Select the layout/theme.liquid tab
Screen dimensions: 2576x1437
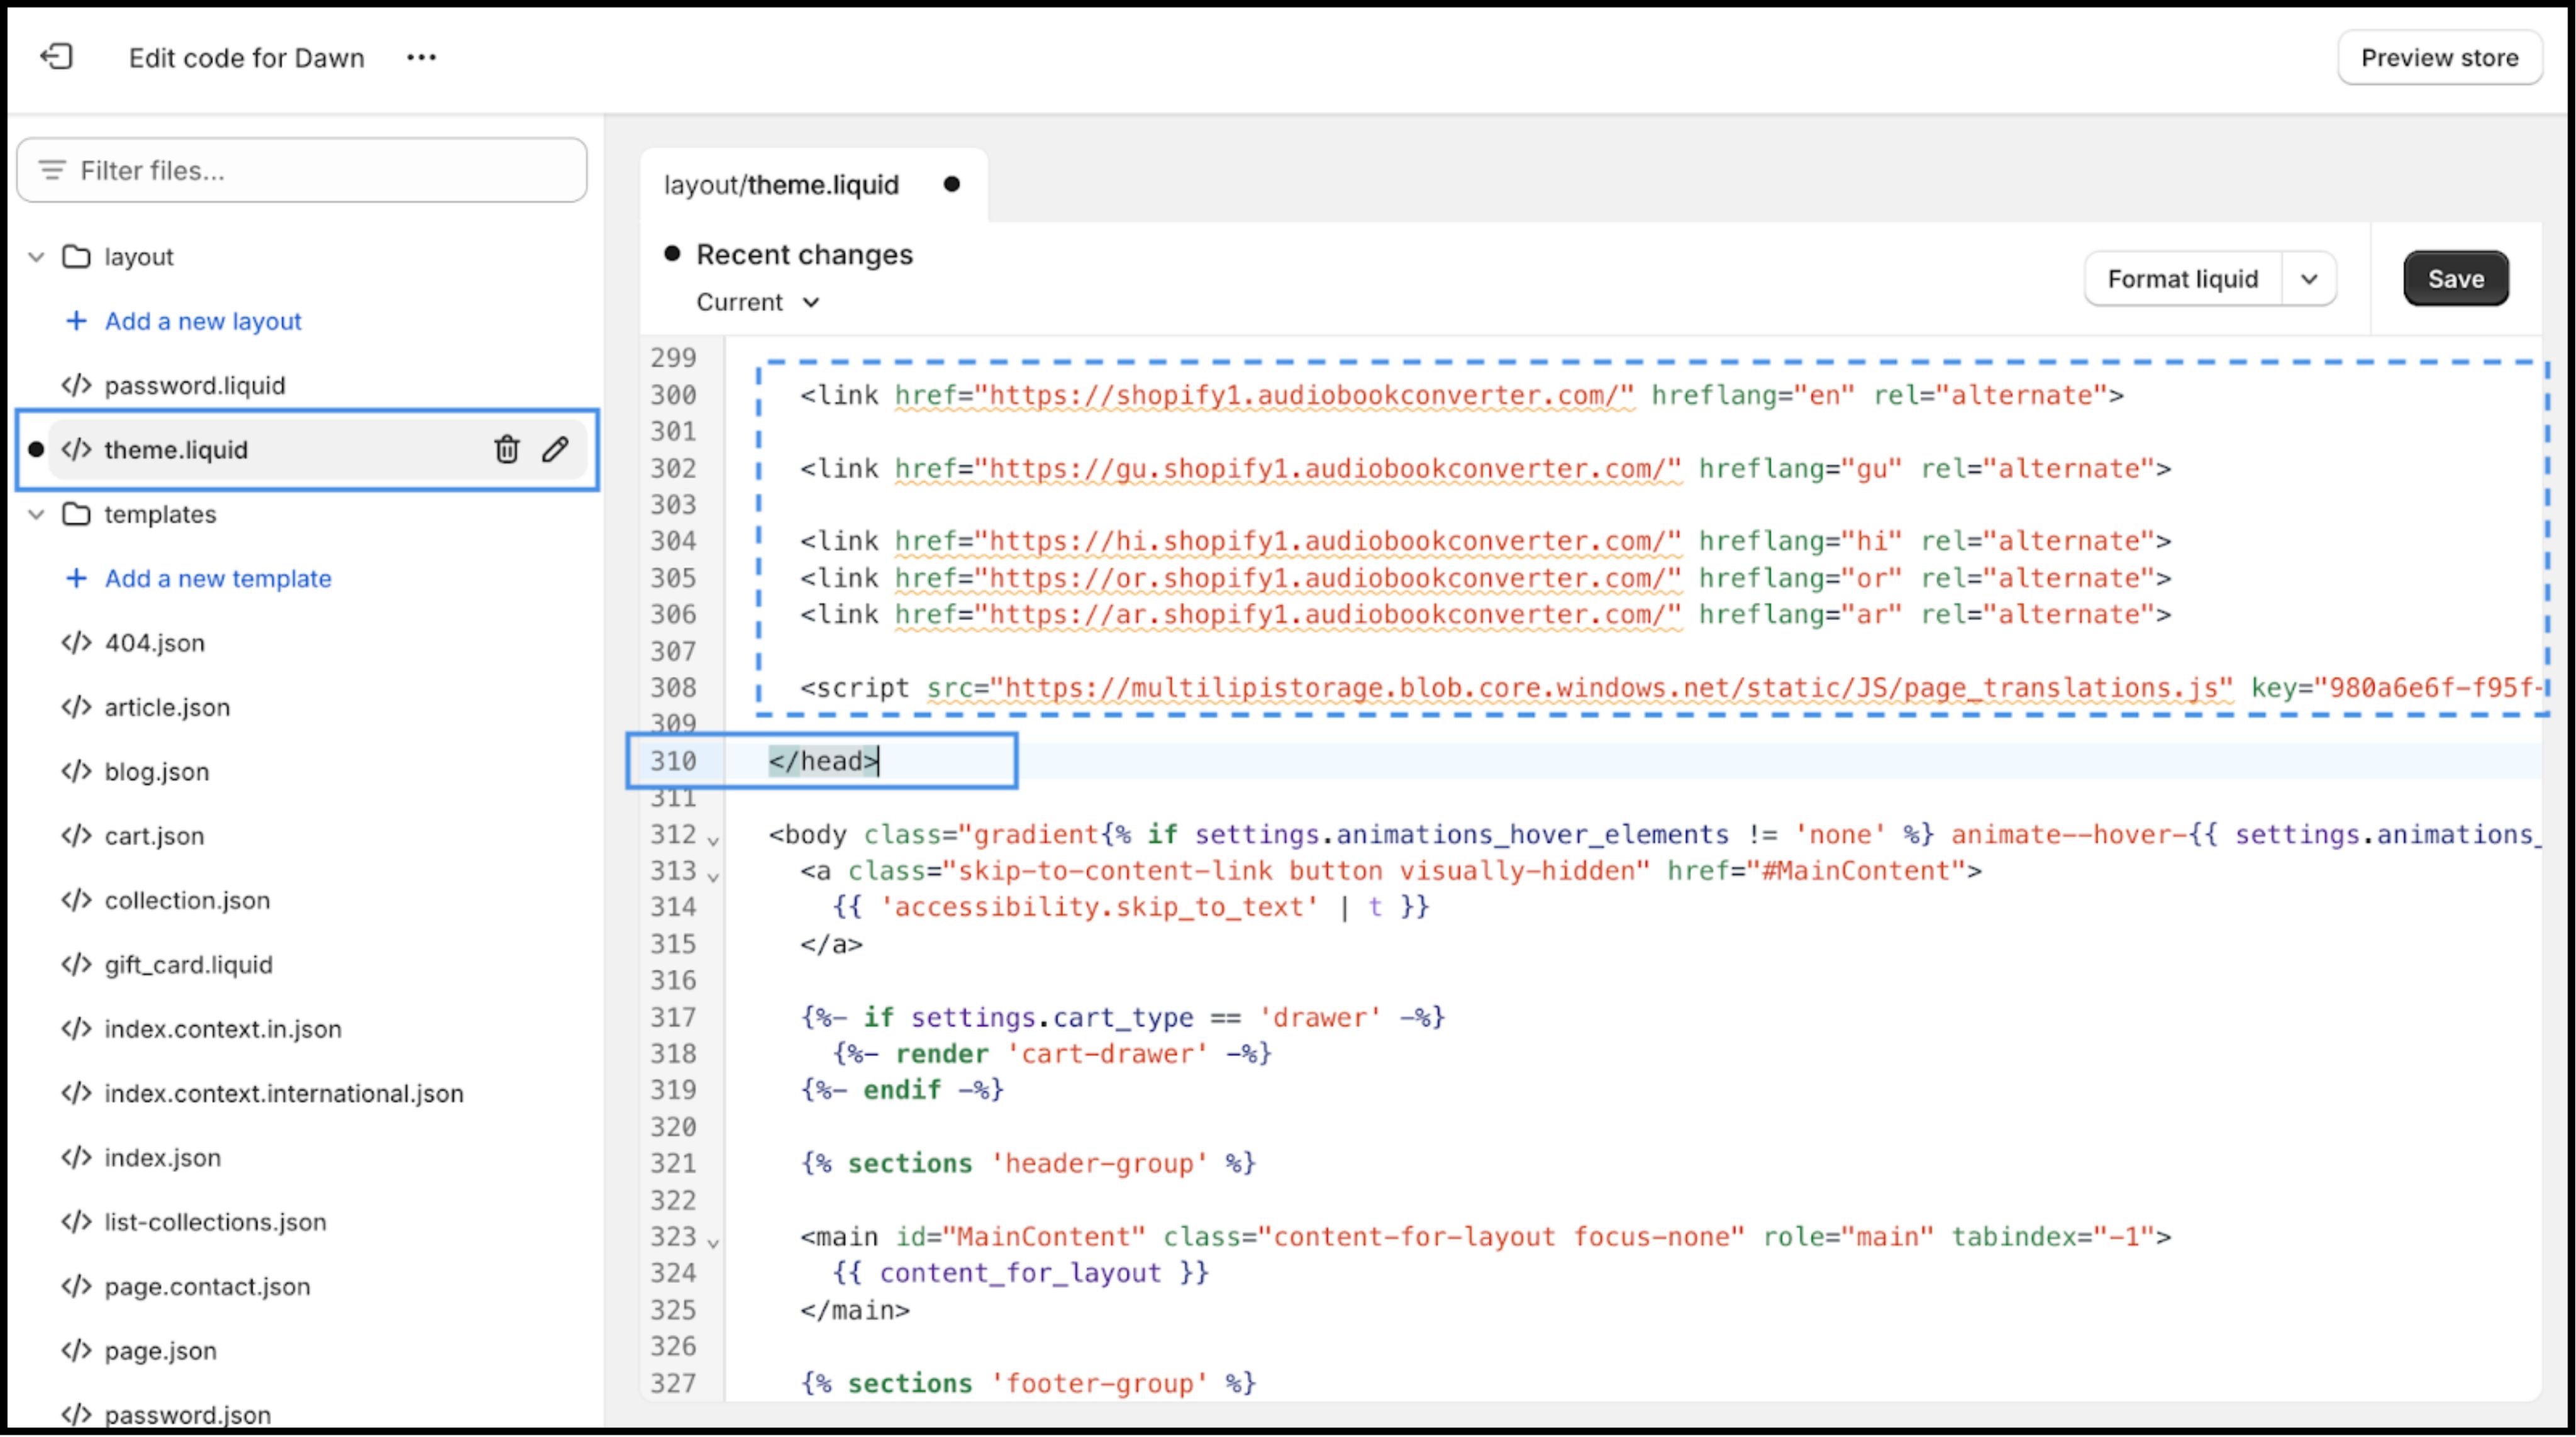point(781,184)
